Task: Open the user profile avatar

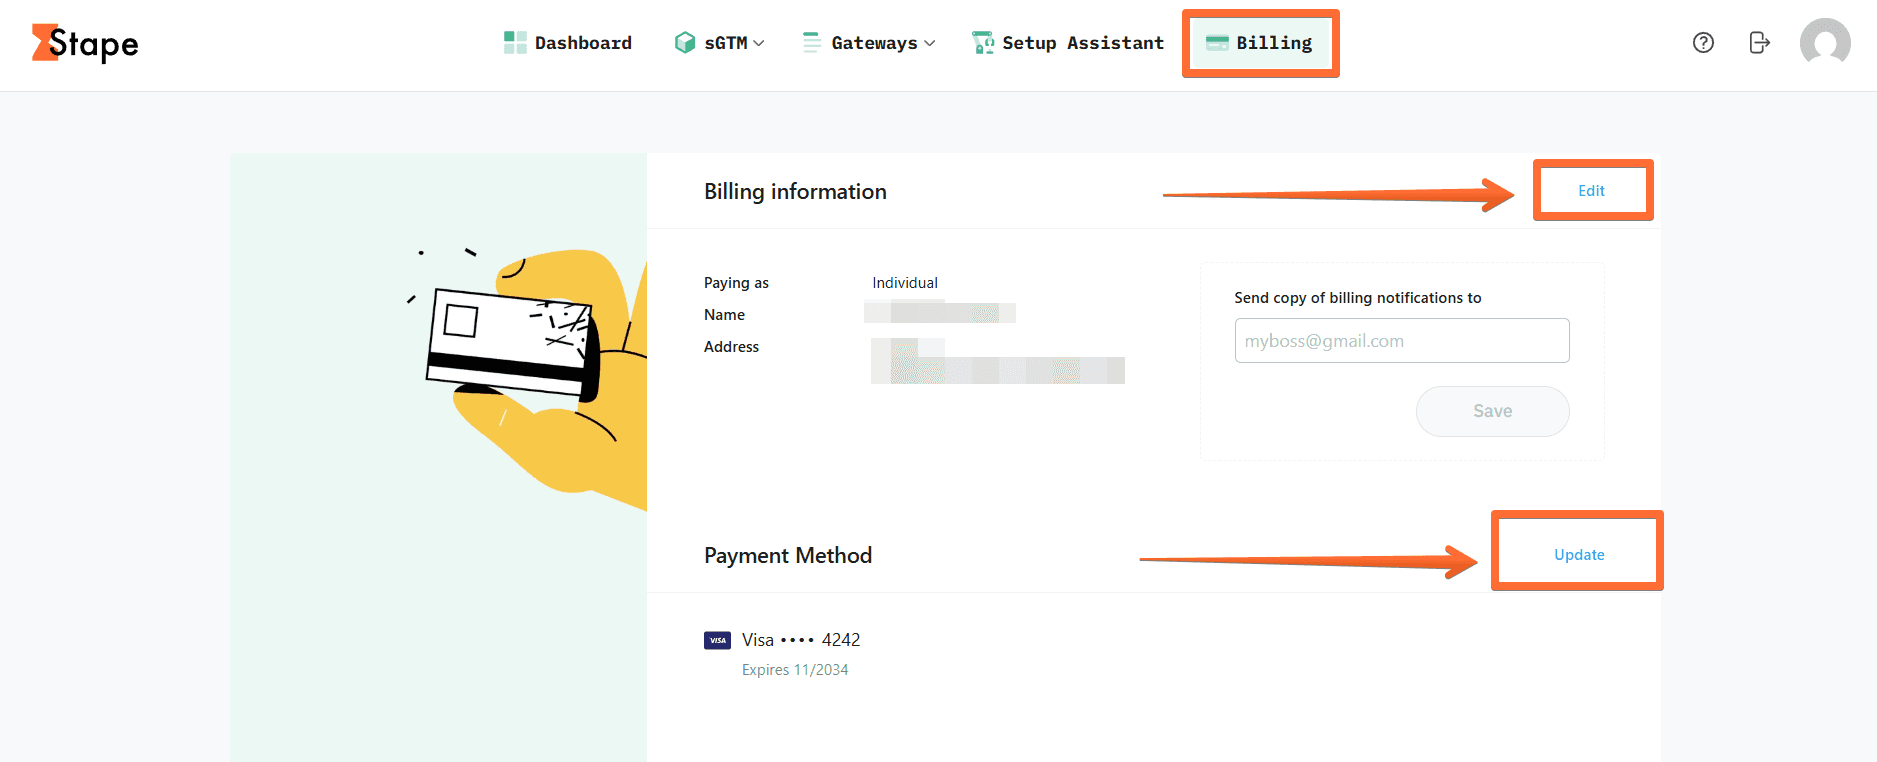Action: click(1824, 43)
